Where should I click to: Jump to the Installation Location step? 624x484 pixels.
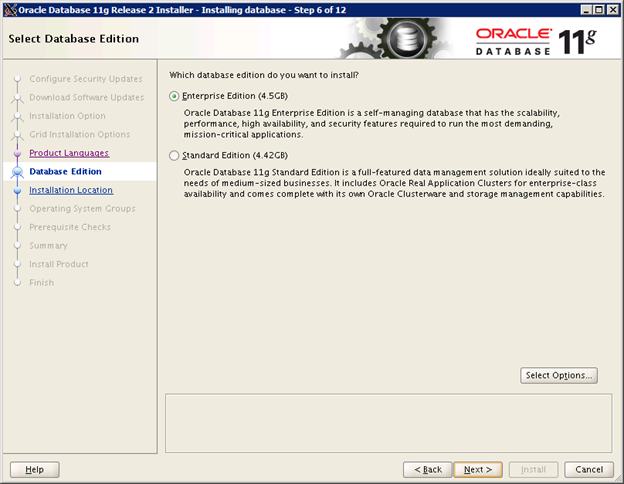[x=71, y=190]
